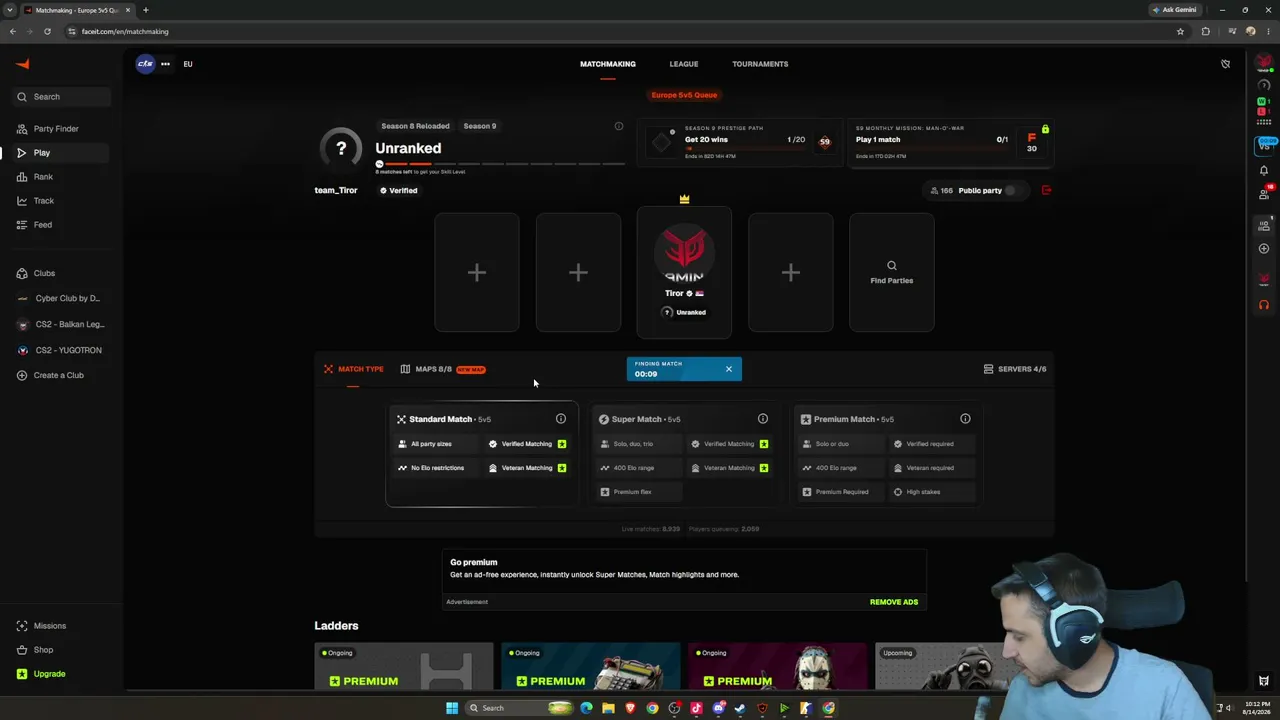The width and height of the screenshot is (1280, 720).
Task: Switch to the League tab
Action: [684, 64]
